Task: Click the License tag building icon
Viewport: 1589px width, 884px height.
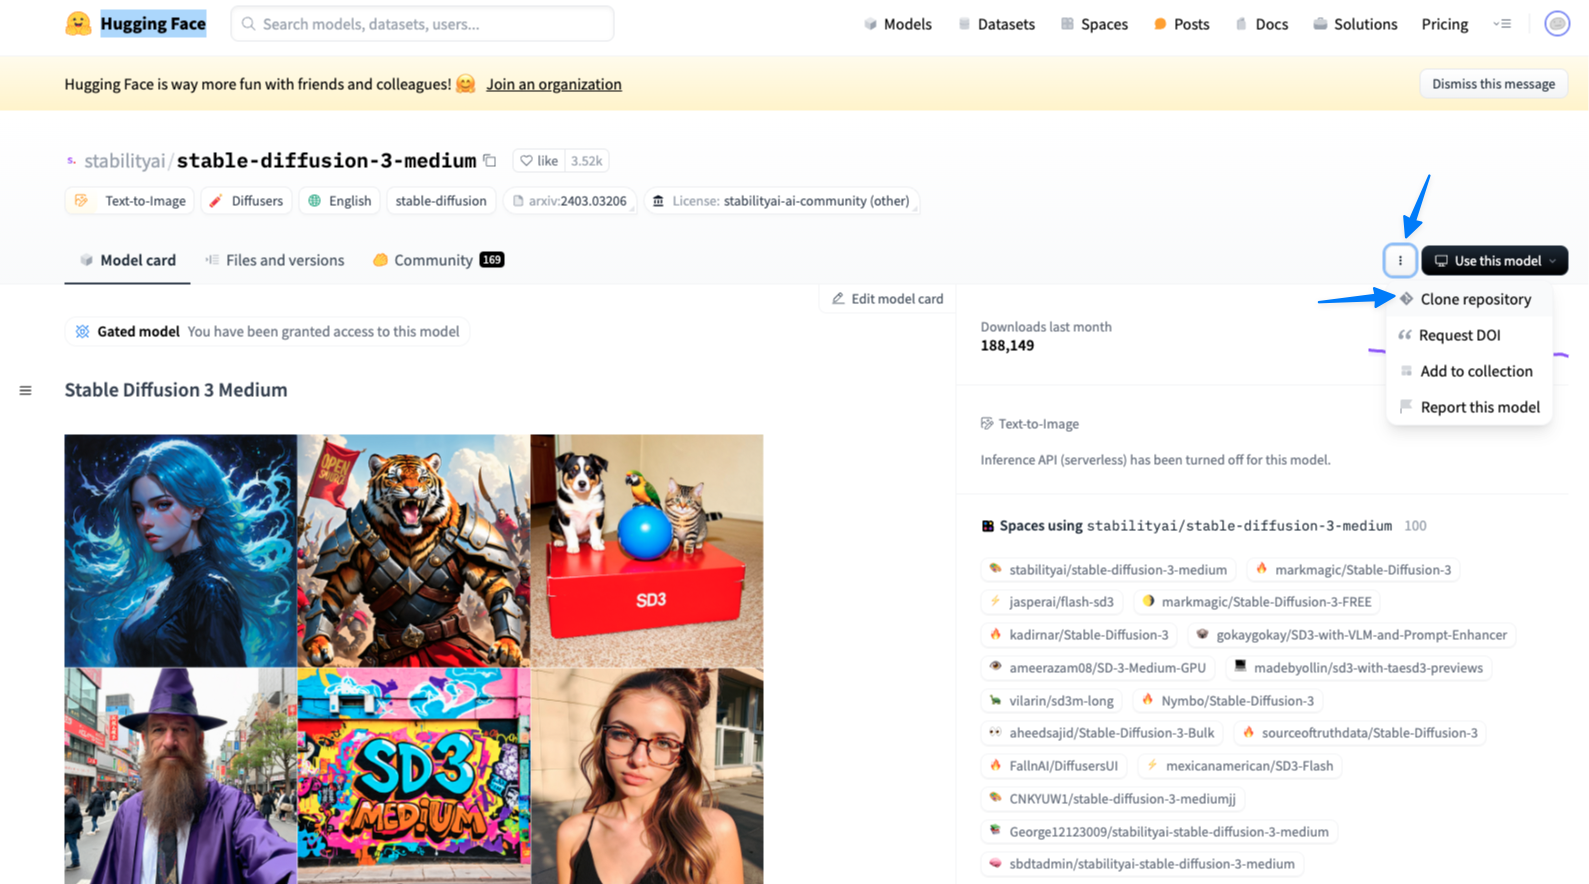Action: pyautogui.click(x=658, y=201)
